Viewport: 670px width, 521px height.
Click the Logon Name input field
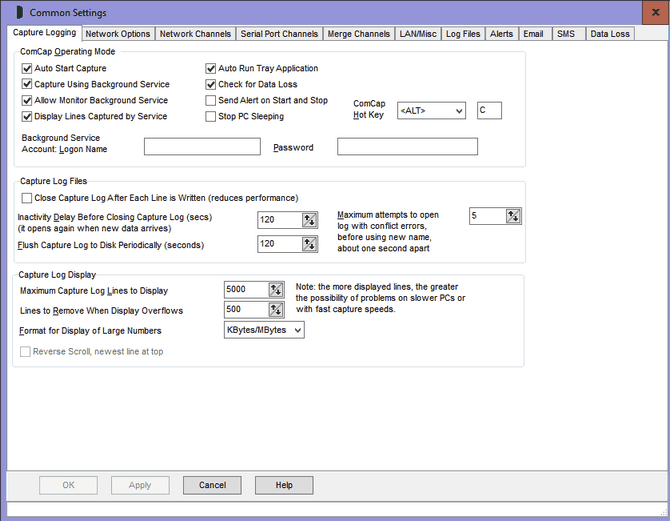tap(202, 147)
